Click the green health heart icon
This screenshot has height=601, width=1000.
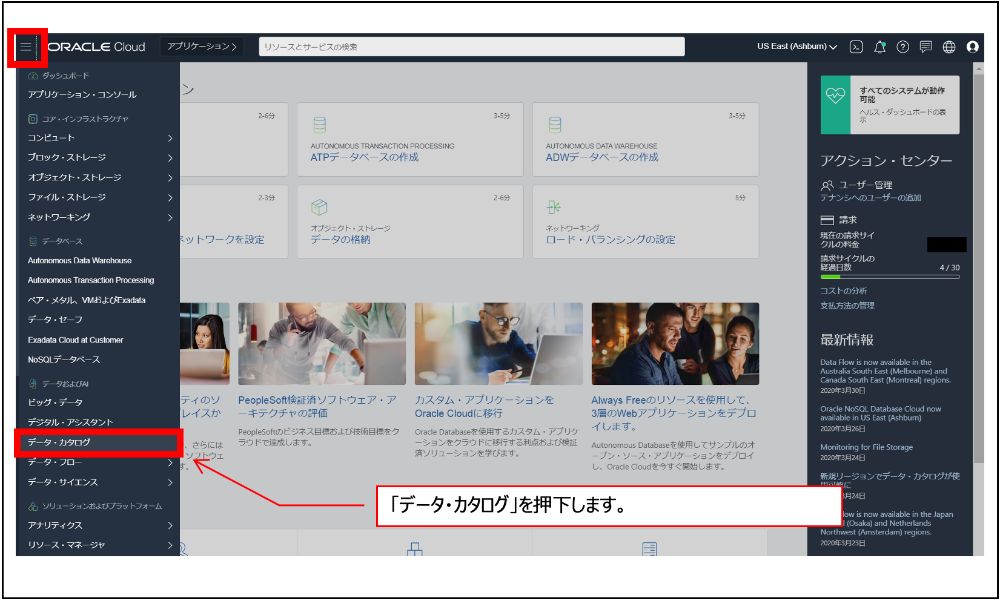[x=835, y=96]
